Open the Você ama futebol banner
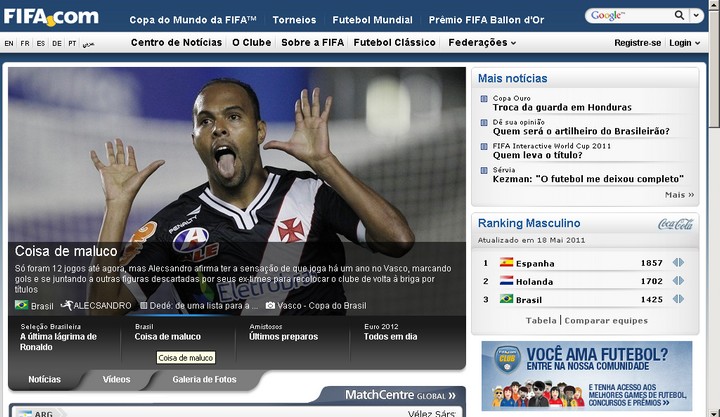 click(x=587, y=376)
